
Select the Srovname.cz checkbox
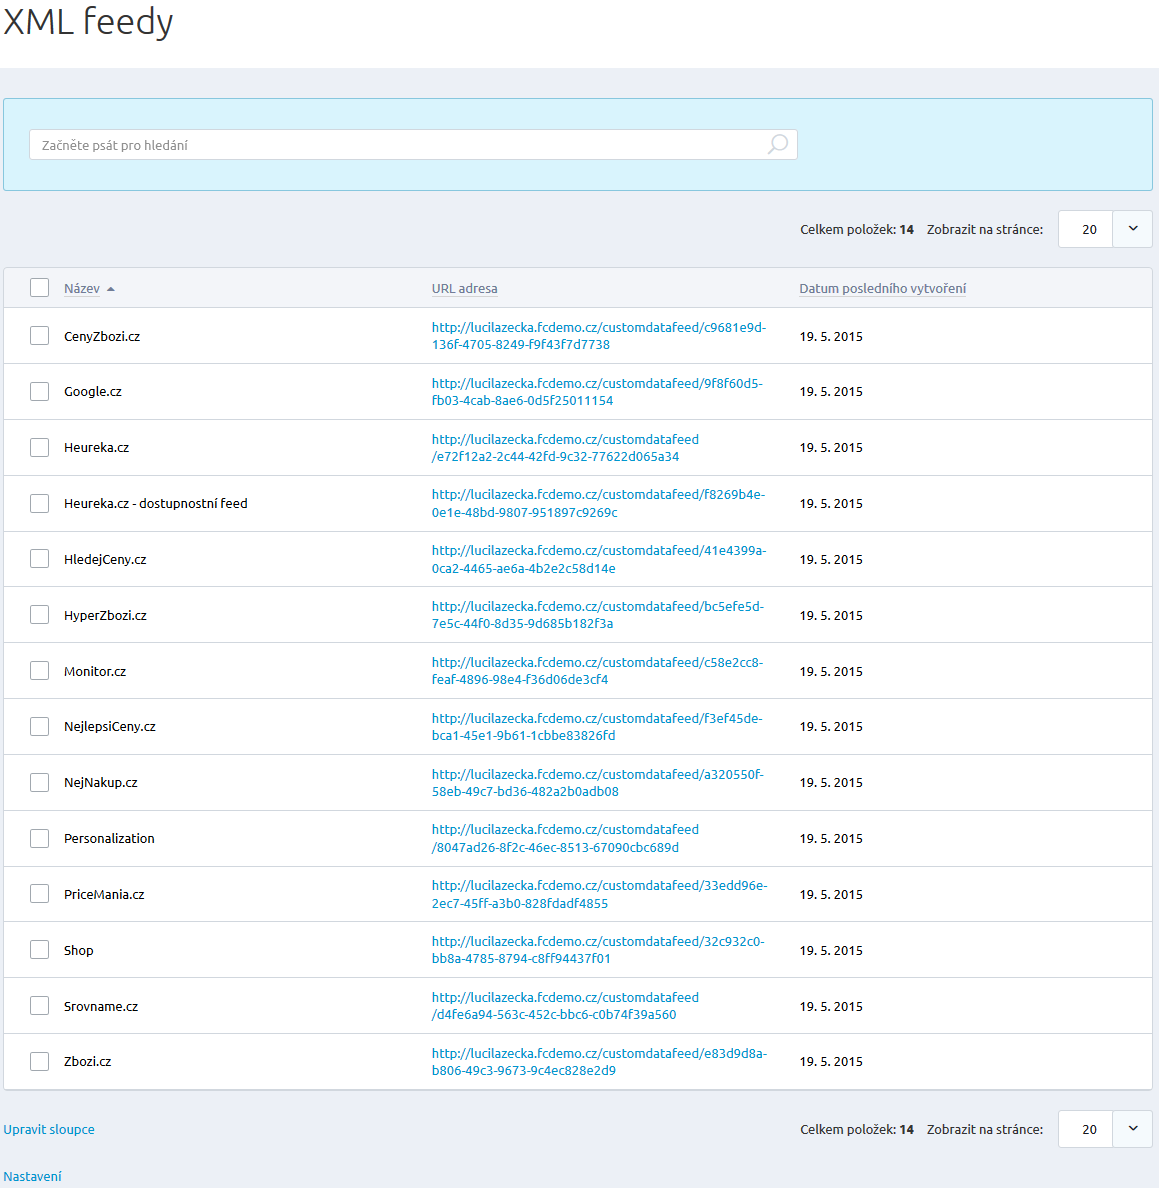coord(39,1006)
